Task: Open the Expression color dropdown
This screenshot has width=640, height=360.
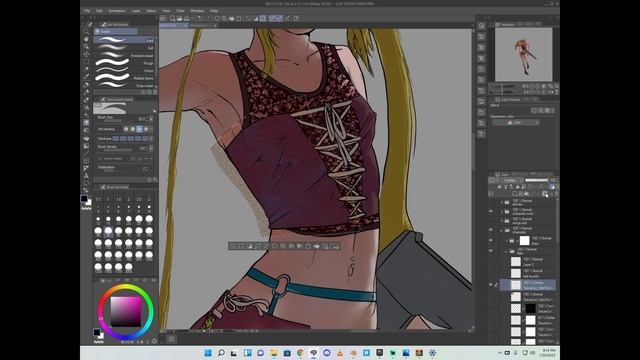Action: 516,122
